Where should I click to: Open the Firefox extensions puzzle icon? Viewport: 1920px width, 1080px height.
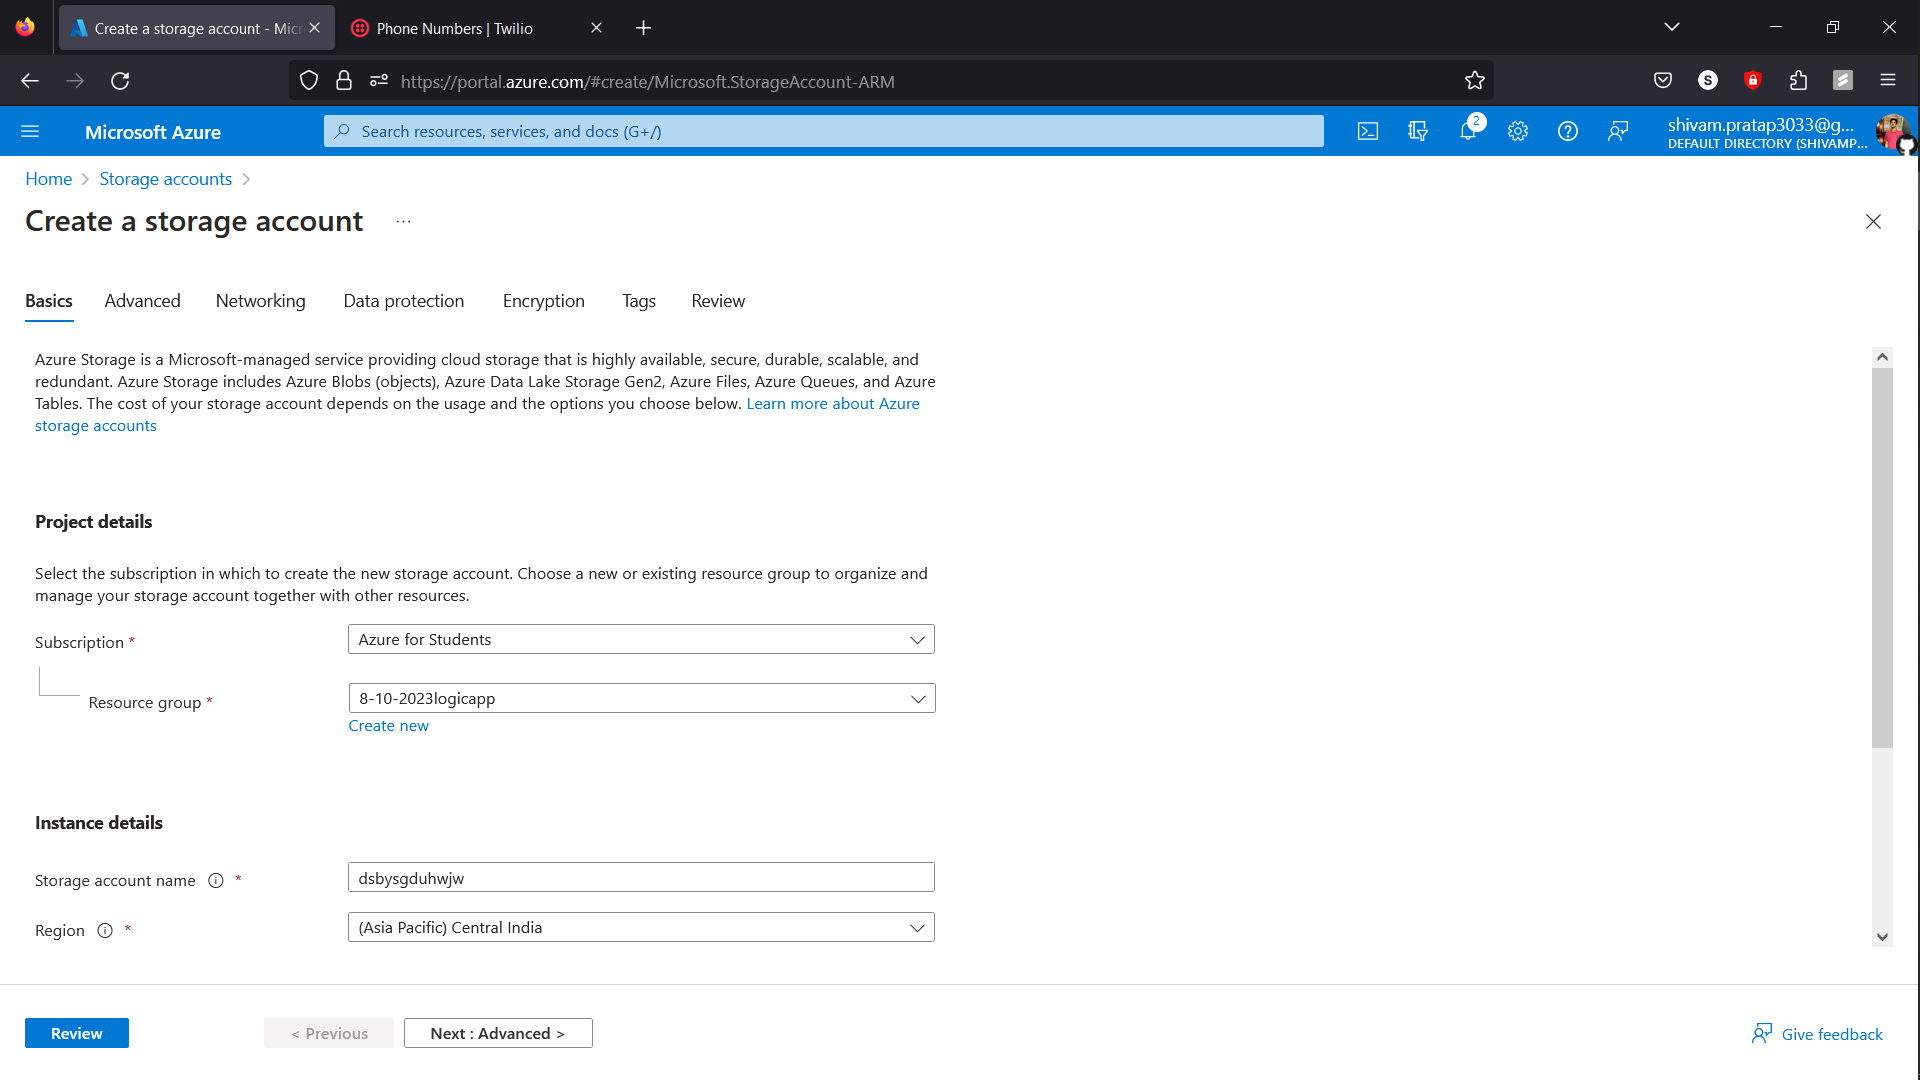coord(1799,80)
